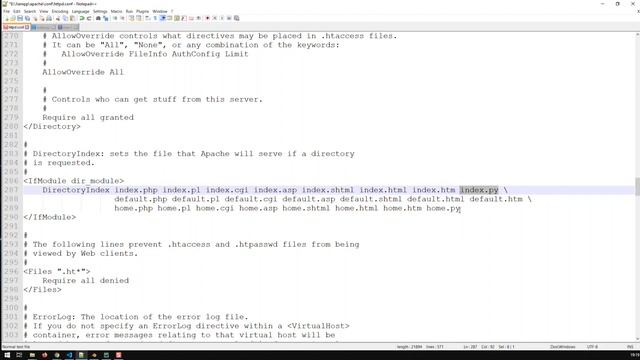Open the Encoding menu
The width and height of the screenshot is (640, 360).
click(60, 11)
